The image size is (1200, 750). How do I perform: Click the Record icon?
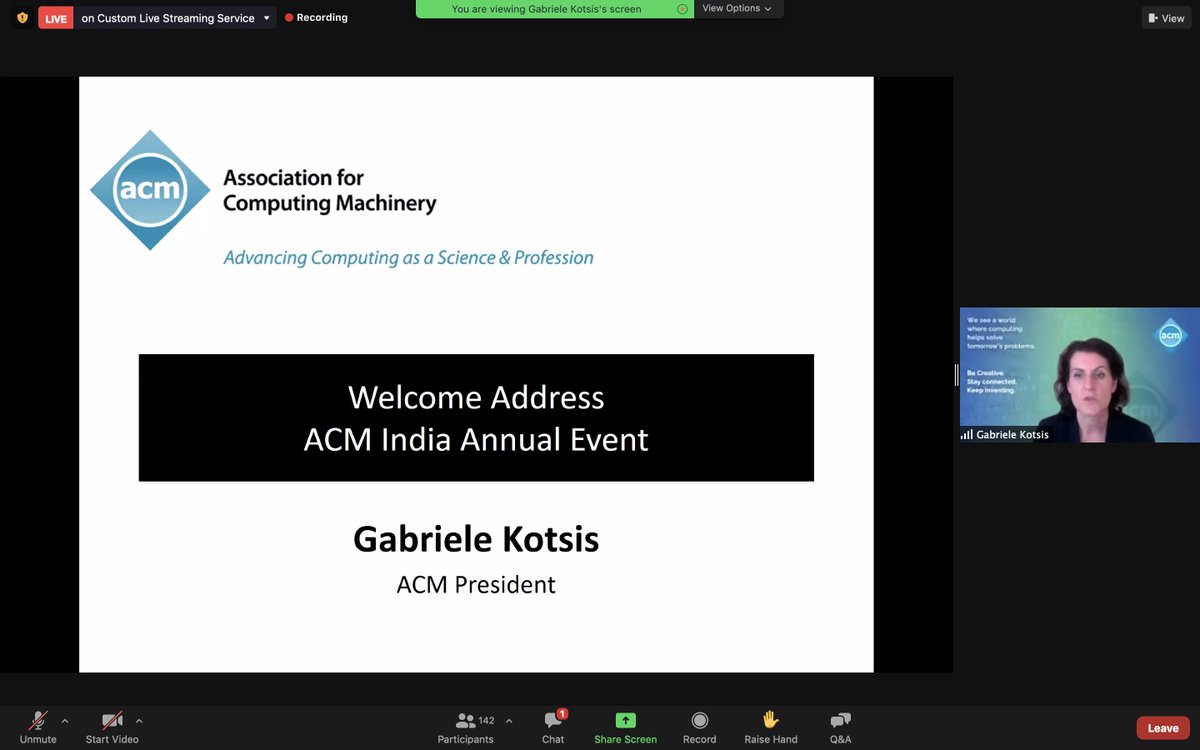pos(700,720)
